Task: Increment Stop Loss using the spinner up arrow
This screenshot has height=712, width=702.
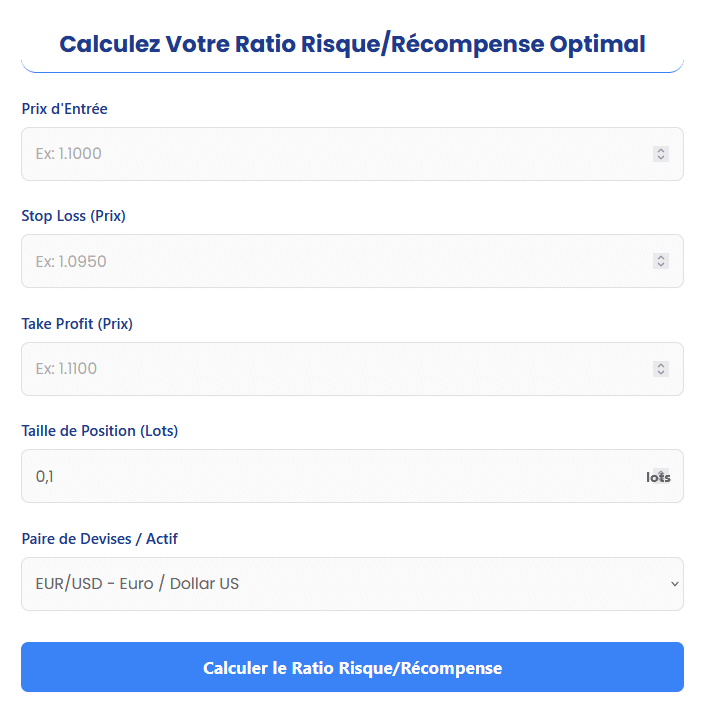Action: (660, 257)
